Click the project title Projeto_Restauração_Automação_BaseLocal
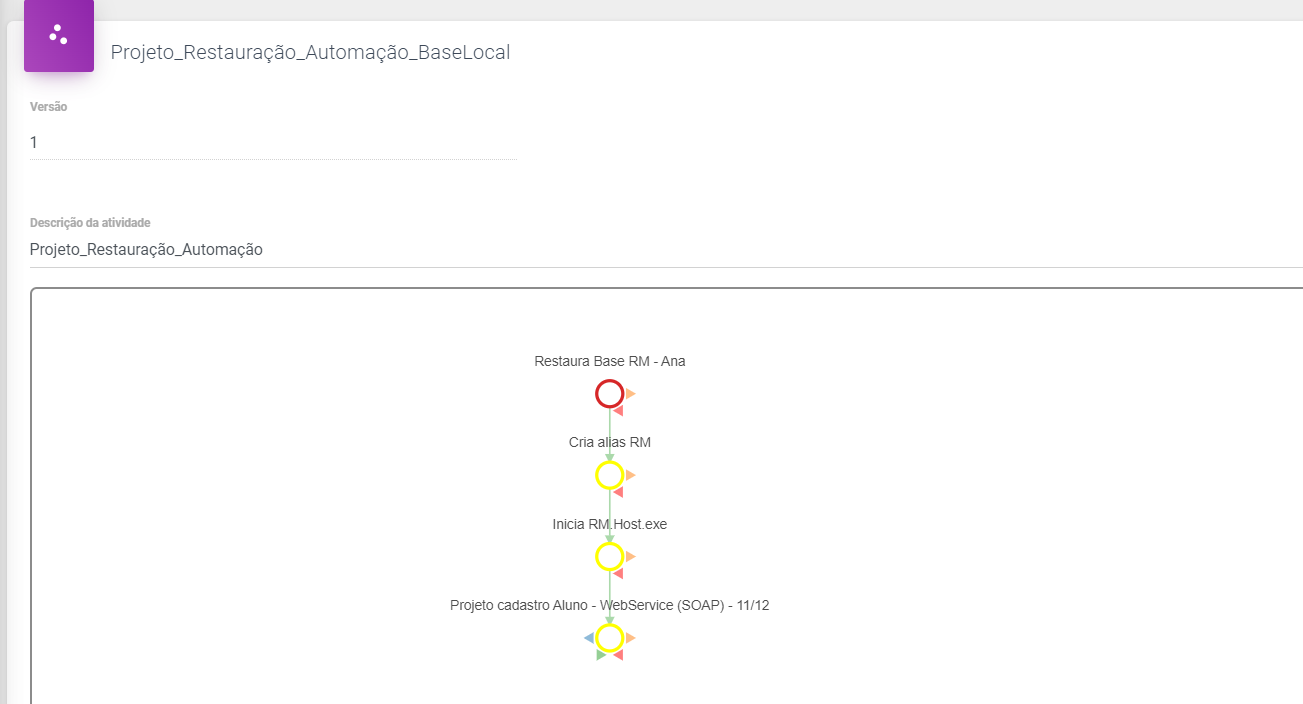 point(310,53)
